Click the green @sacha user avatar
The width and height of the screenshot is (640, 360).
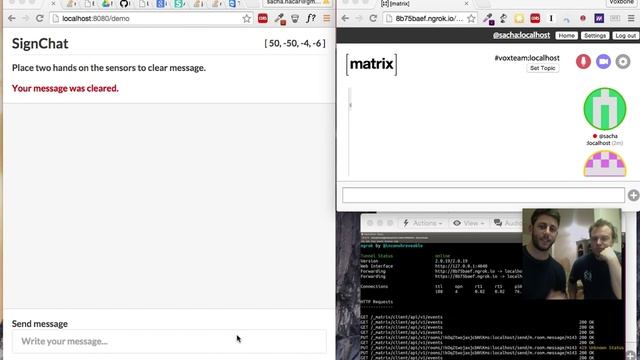[604, 109]
